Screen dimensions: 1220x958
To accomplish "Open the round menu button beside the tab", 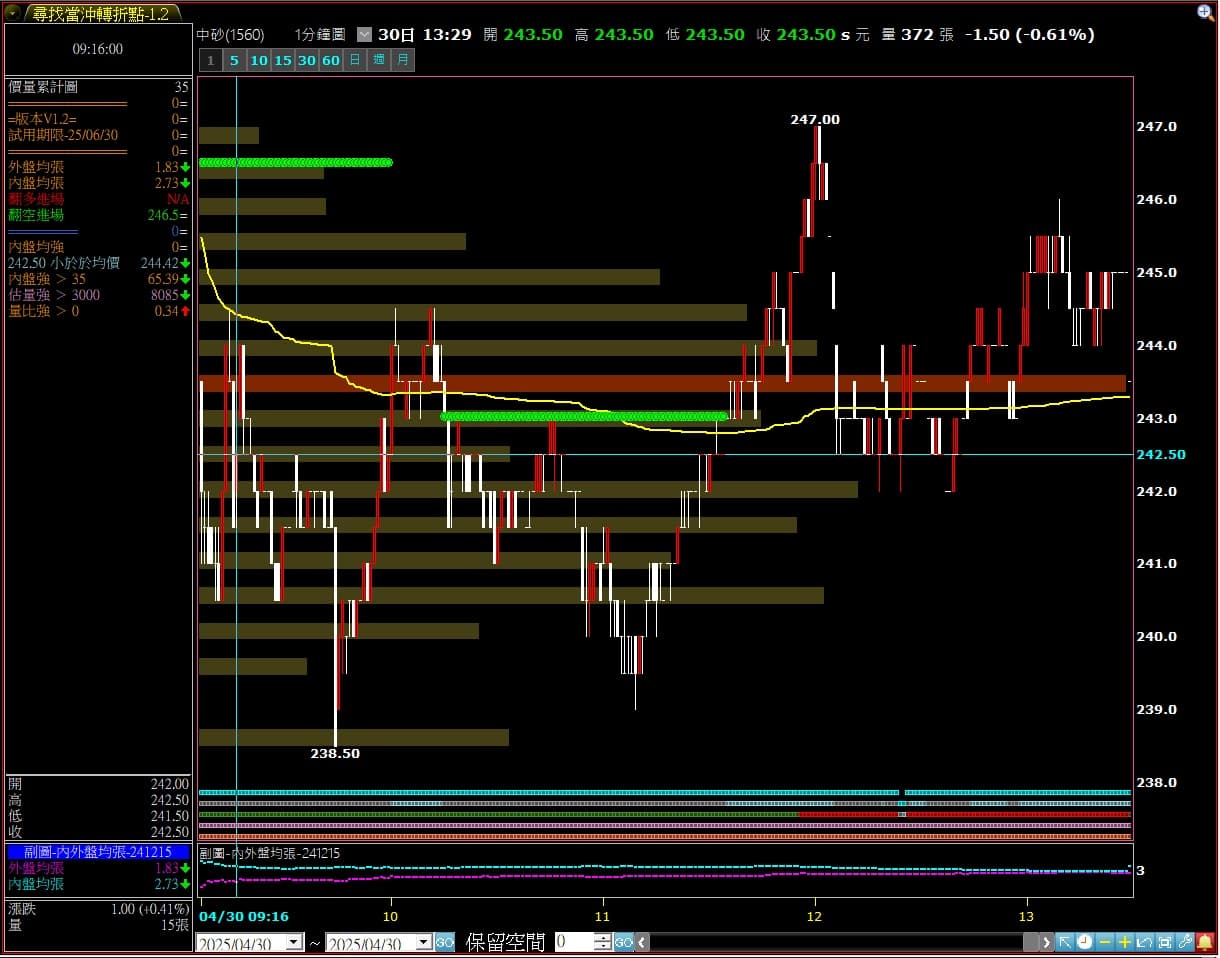I will pyautogui.click(x=13, y=13).
